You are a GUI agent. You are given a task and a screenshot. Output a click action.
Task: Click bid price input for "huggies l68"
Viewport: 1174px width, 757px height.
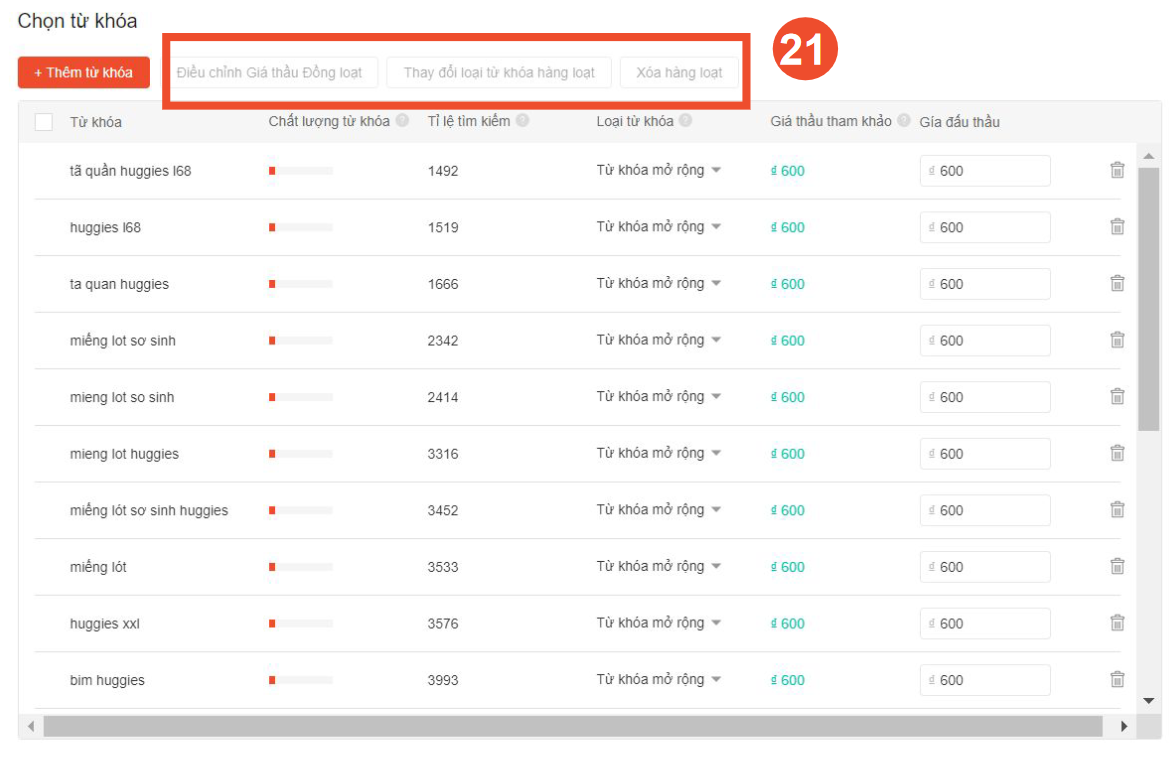(x=984, y=227)
